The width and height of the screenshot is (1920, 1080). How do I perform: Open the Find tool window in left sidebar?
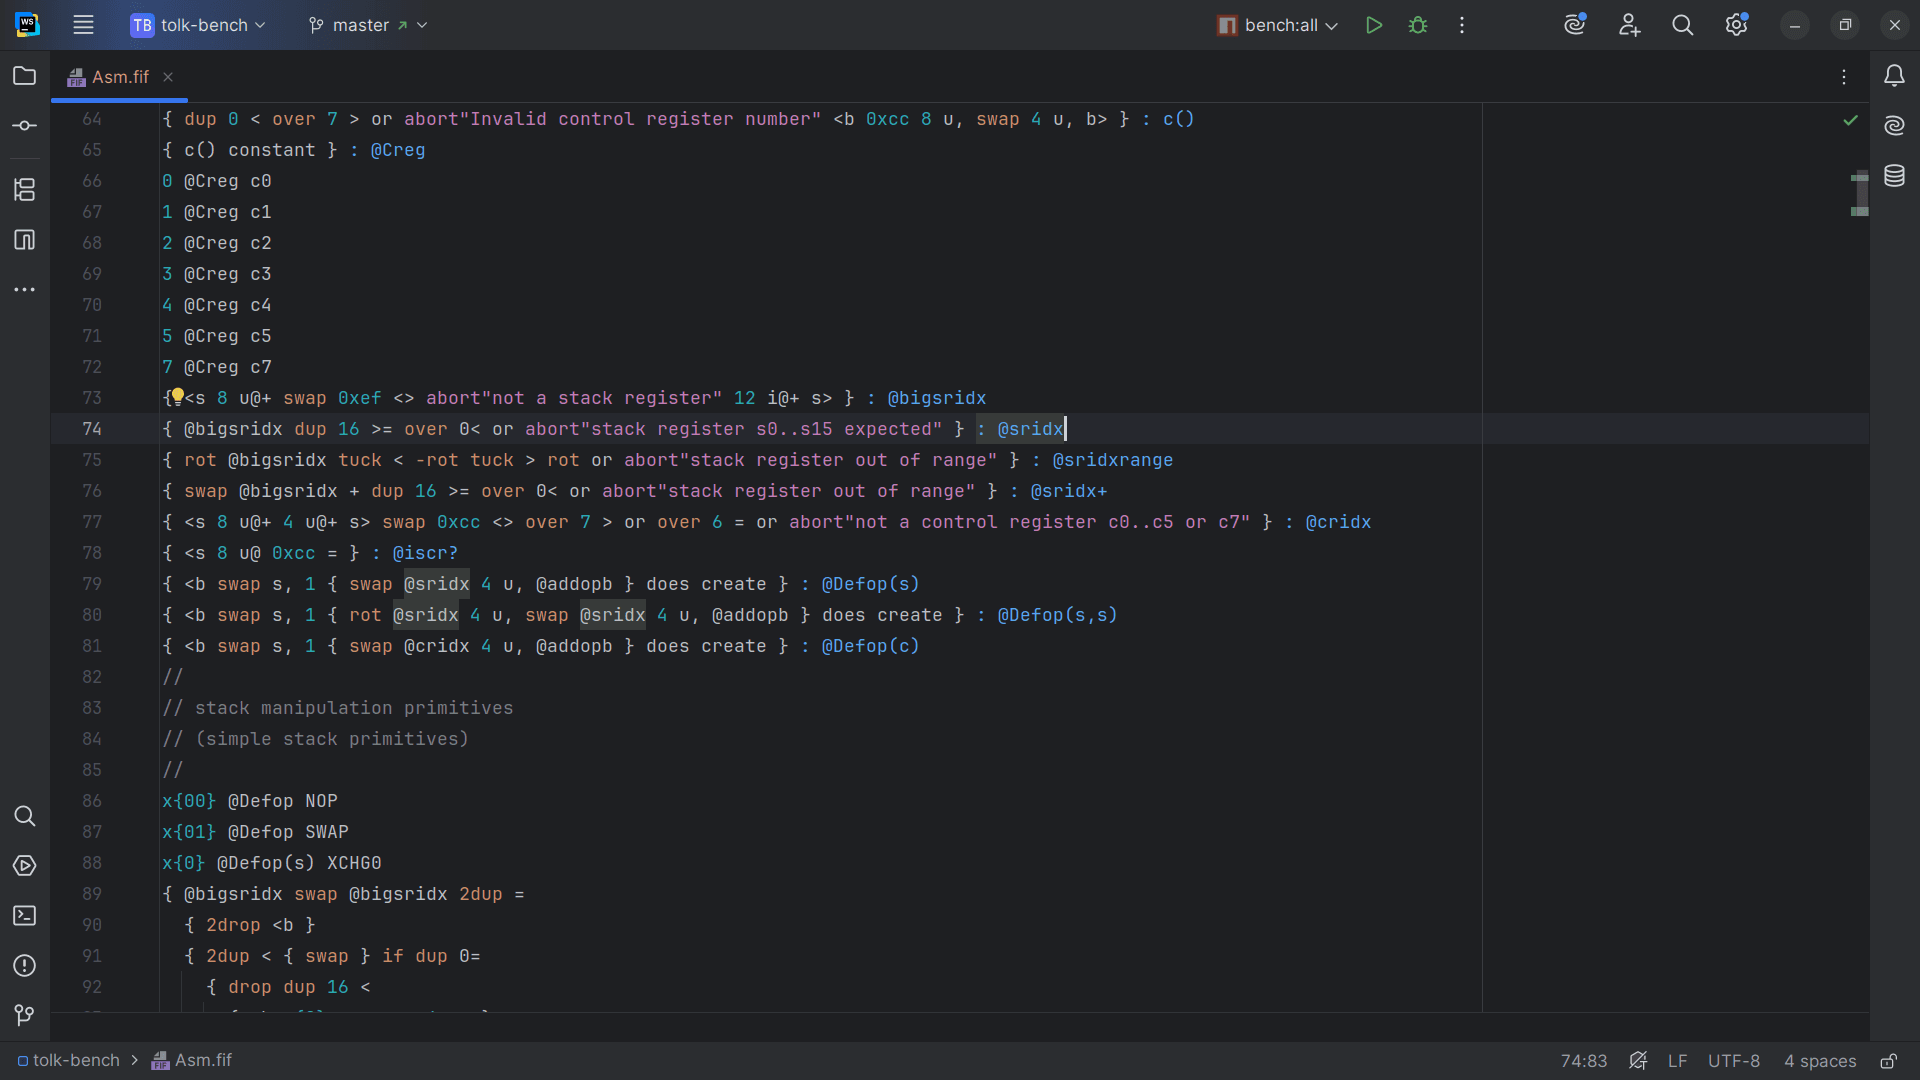coord(25,816)
